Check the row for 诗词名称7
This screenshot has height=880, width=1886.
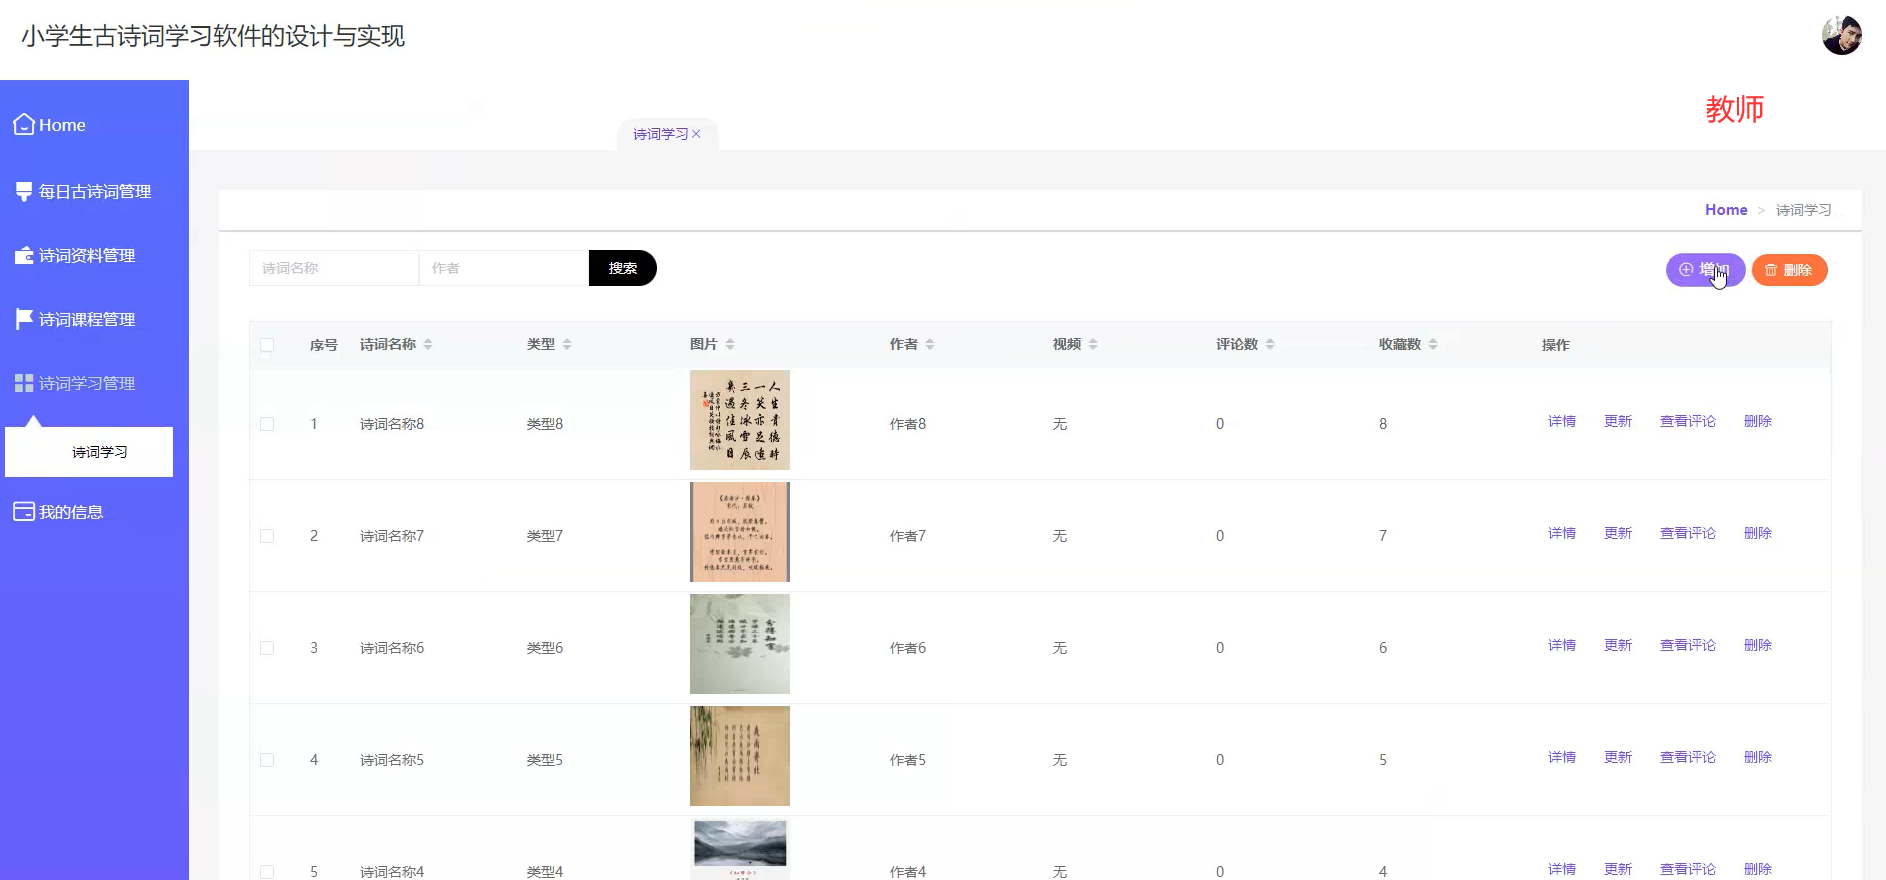tap(267, 536)
